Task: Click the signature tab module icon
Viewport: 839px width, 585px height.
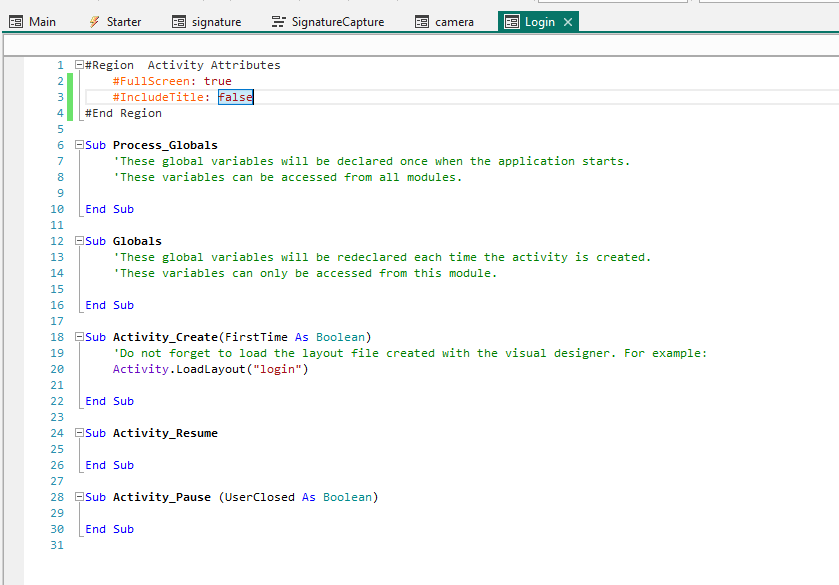Action: coord(179,22)
